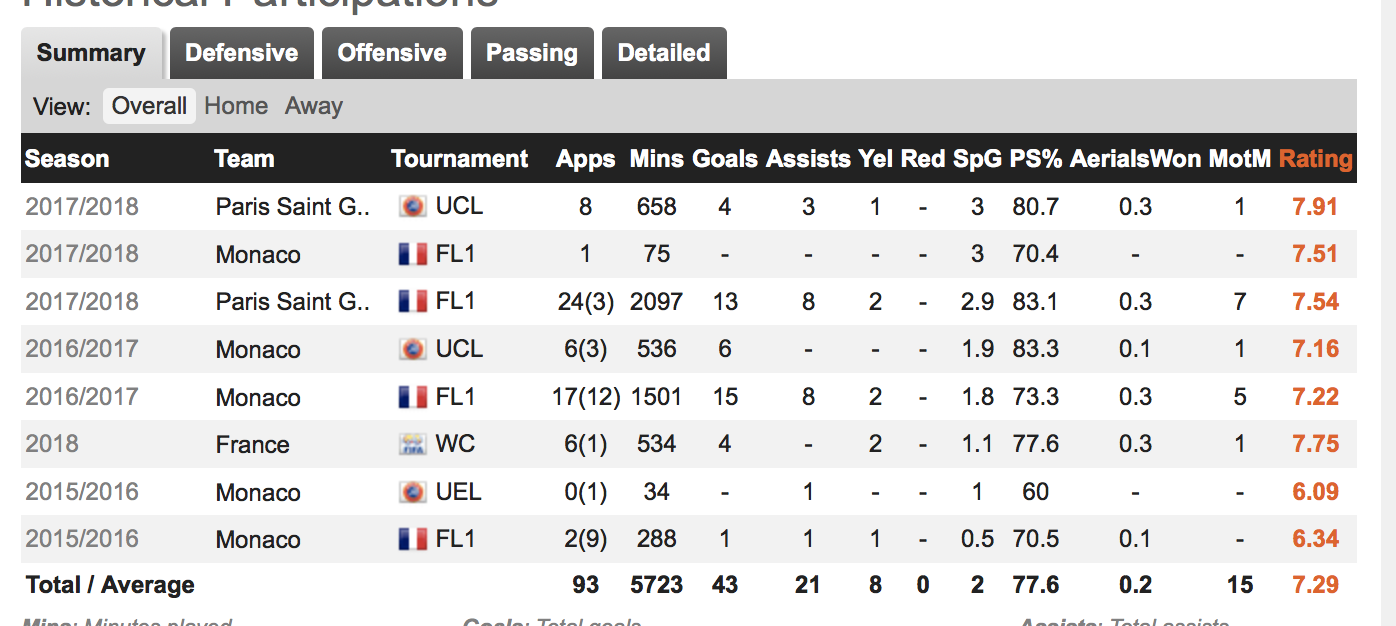Open the Defensive tab
Viewport: 1396px width, 626px height.
pyautogui.click(x=242, y=53)
